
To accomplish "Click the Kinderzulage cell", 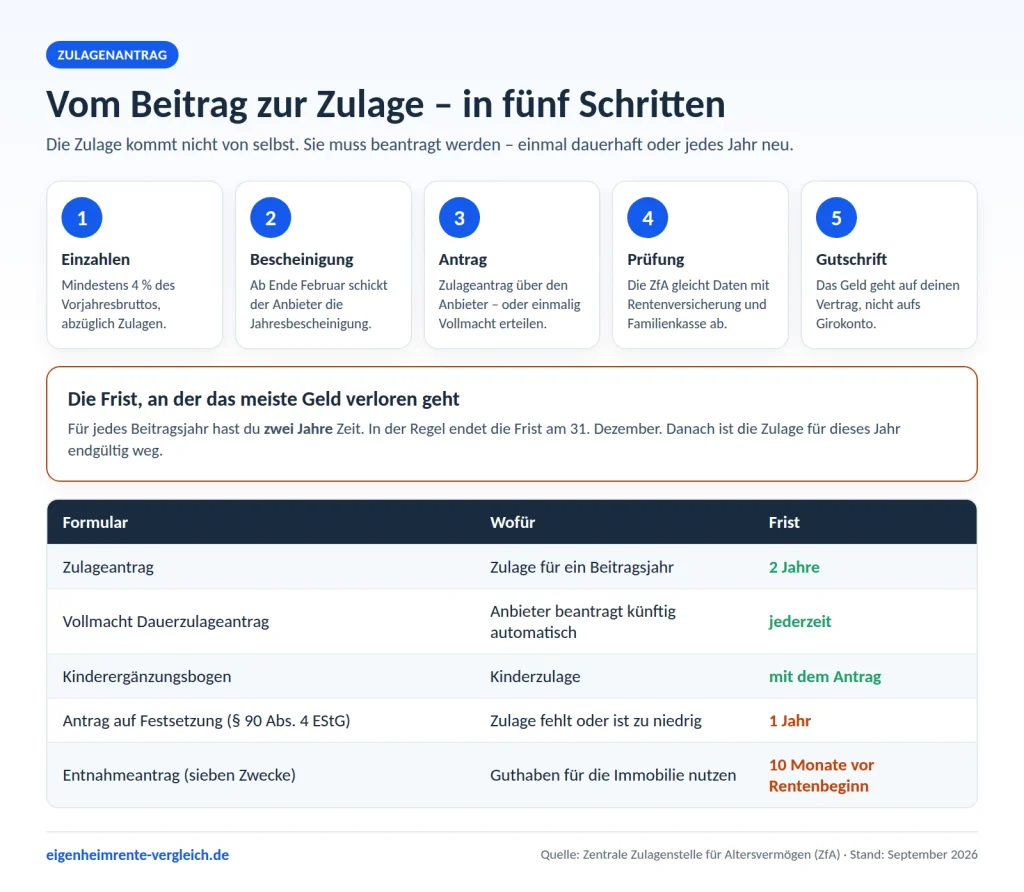I will (536, 677).
